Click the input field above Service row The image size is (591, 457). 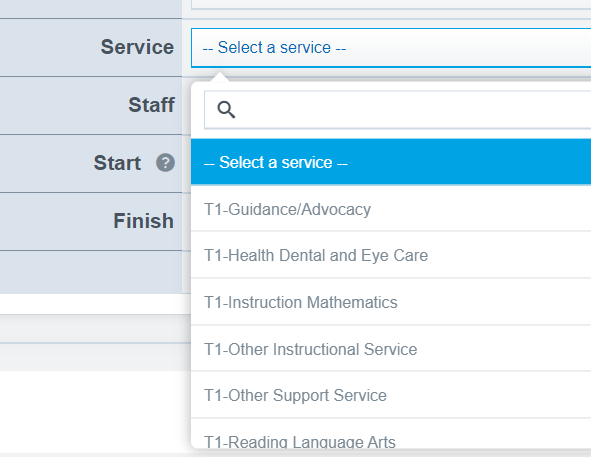coord(391,5)
